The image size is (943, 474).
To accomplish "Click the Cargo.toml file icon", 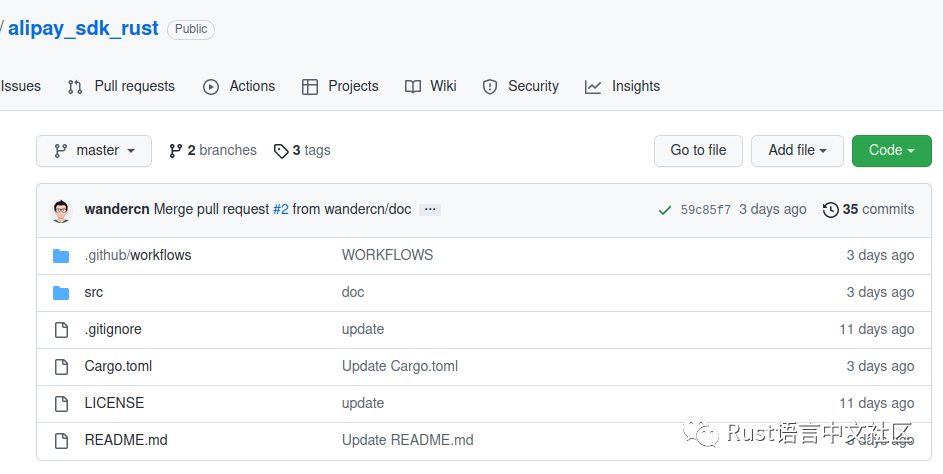I will tap(61, 366).
